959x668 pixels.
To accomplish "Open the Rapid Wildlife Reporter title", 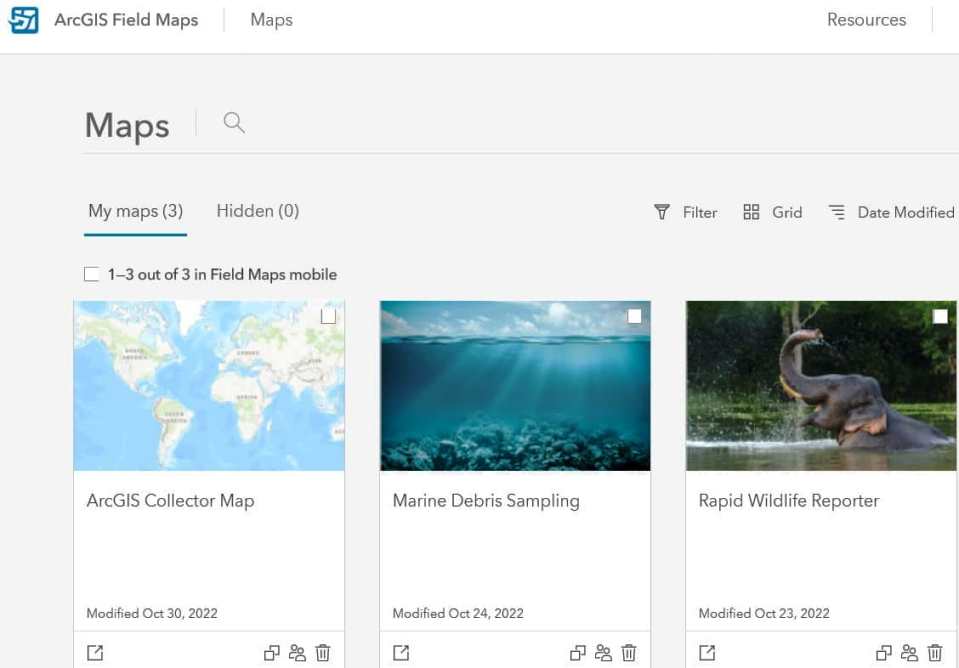I will coord(788,500).
